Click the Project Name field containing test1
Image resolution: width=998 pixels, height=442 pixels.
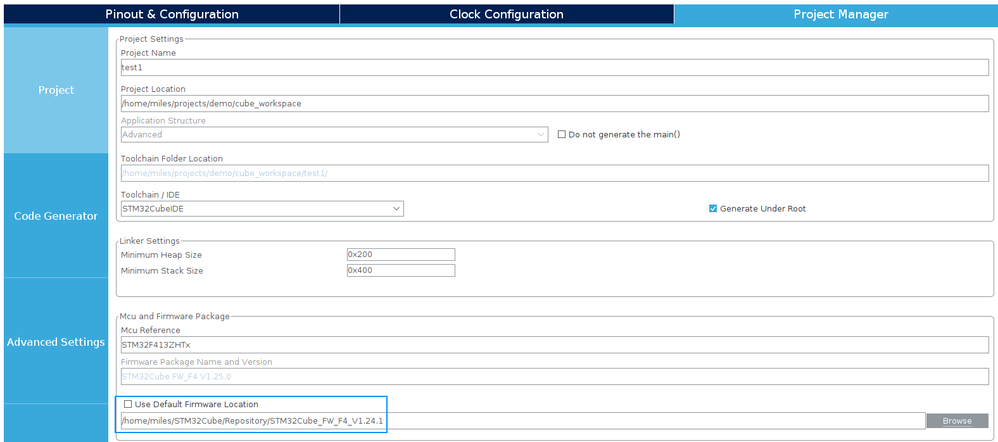tap(554, 67)
